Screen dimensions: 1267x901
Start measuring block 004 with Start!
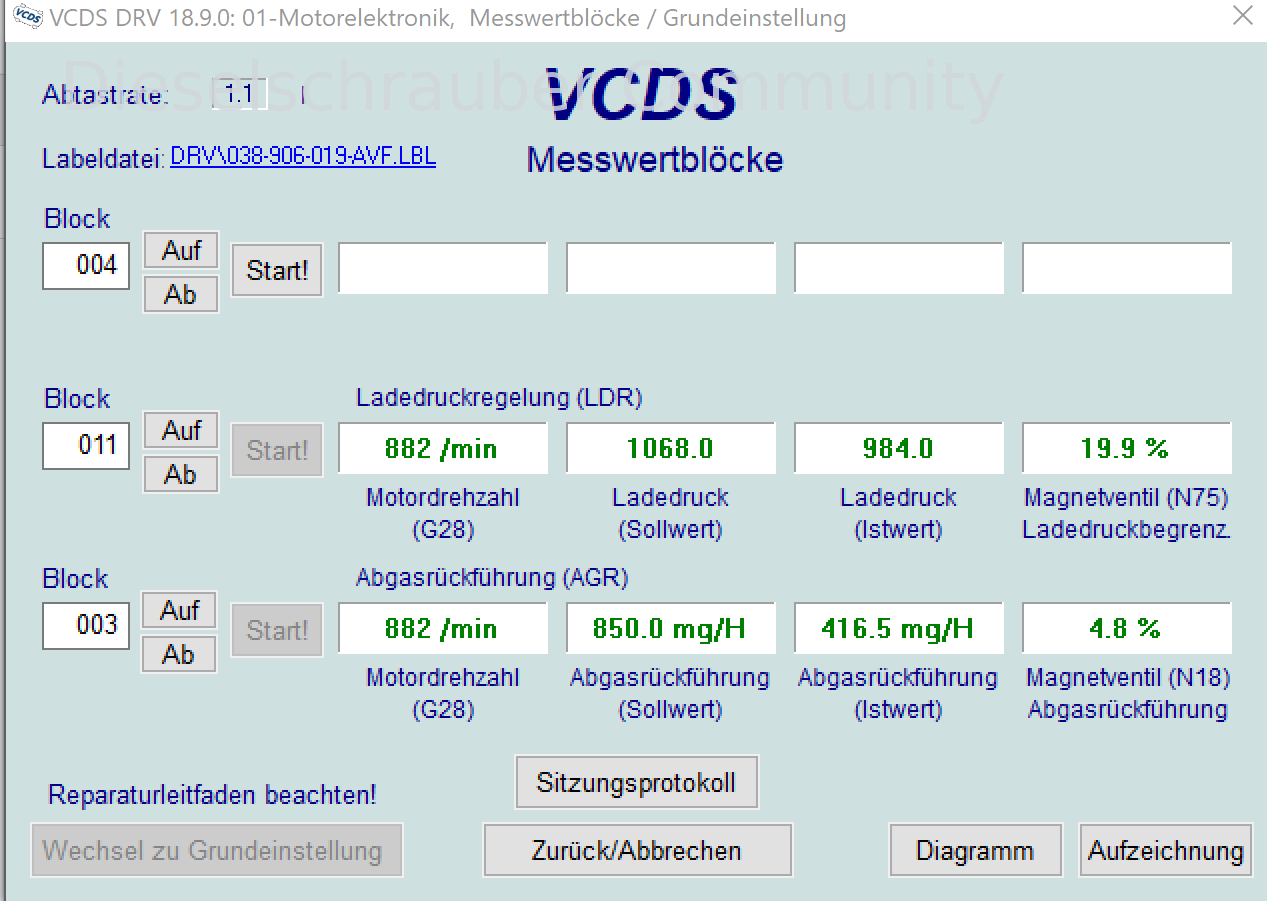277,271
